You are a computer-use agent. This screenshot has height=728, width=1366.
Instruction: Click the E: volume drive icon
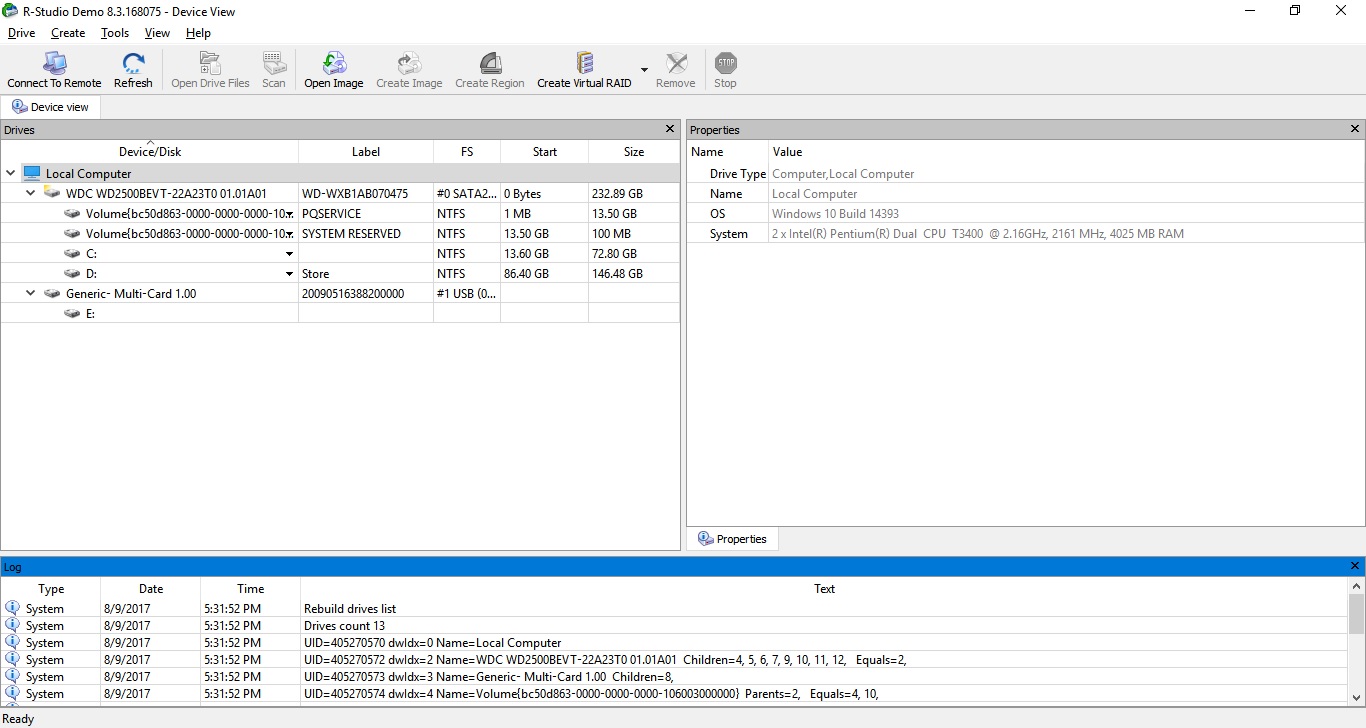[72, 313]
